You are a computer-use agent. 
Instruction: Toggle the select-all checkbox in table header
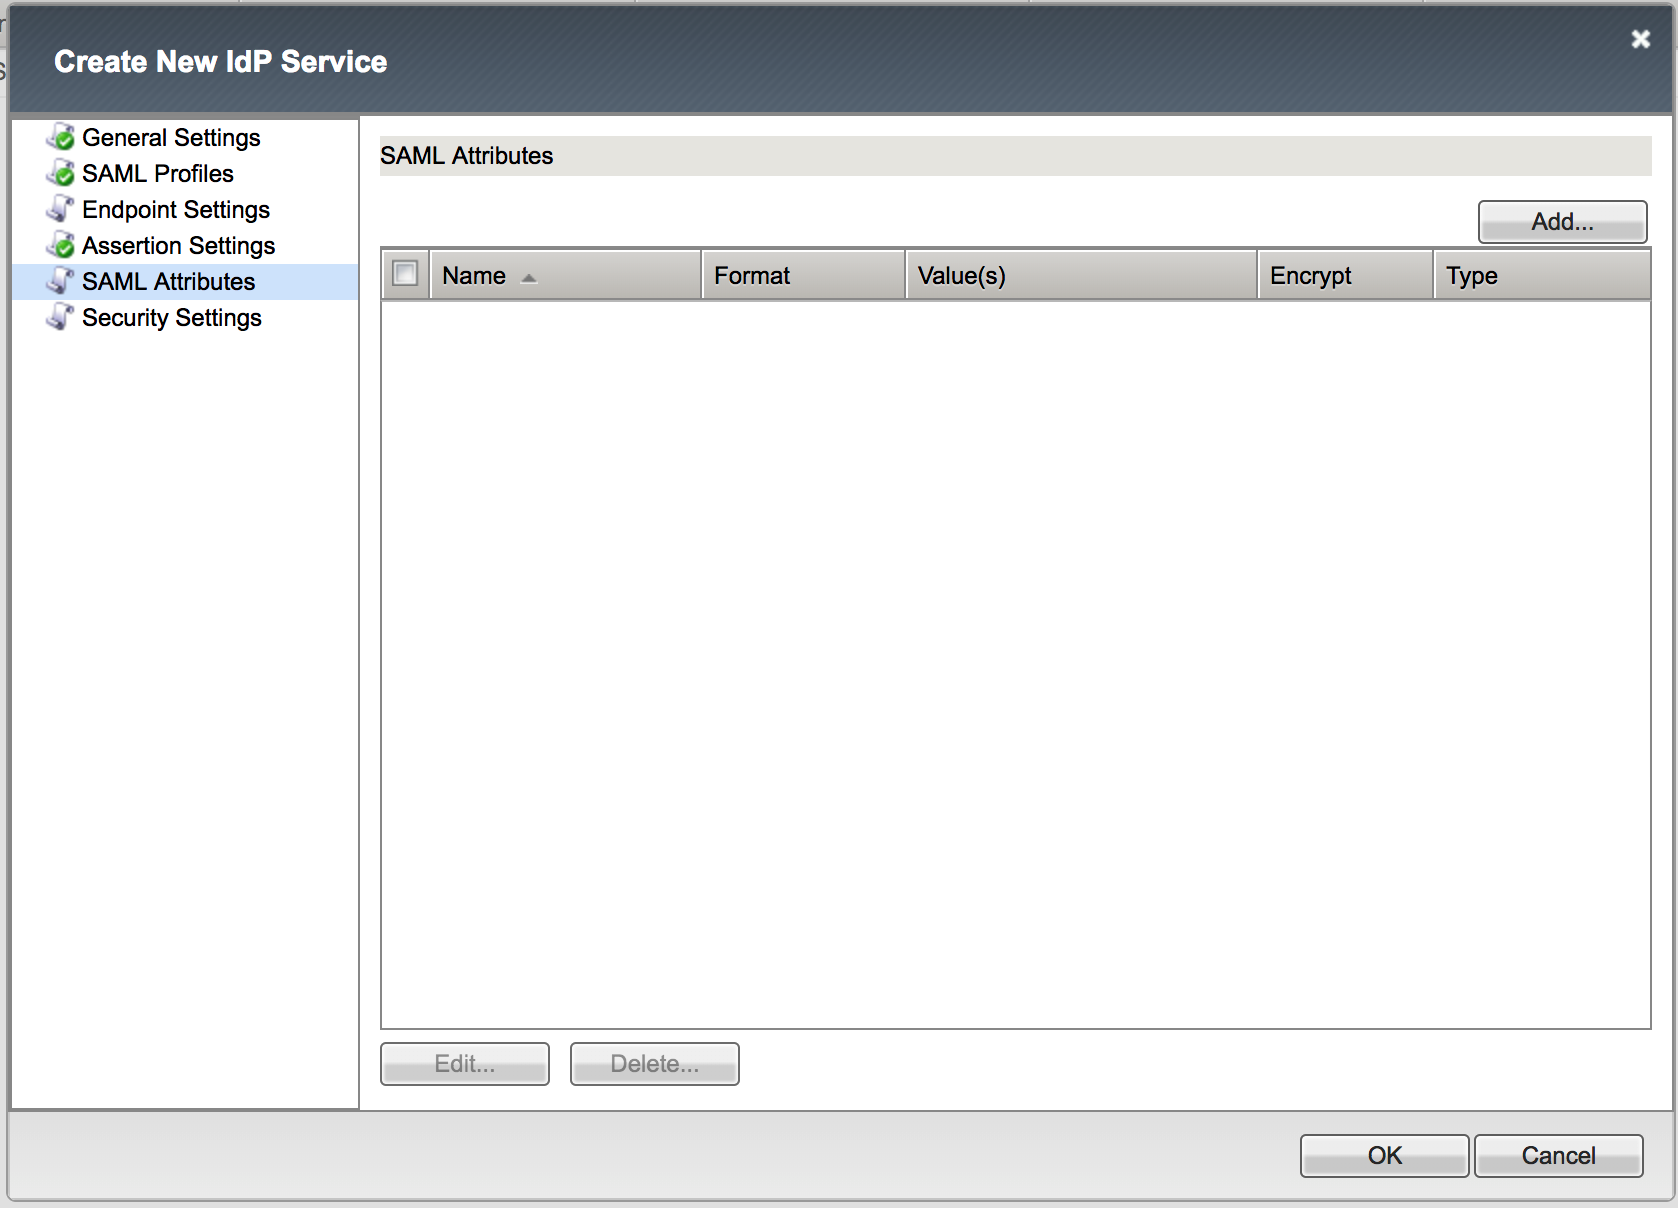coord(405,273)
